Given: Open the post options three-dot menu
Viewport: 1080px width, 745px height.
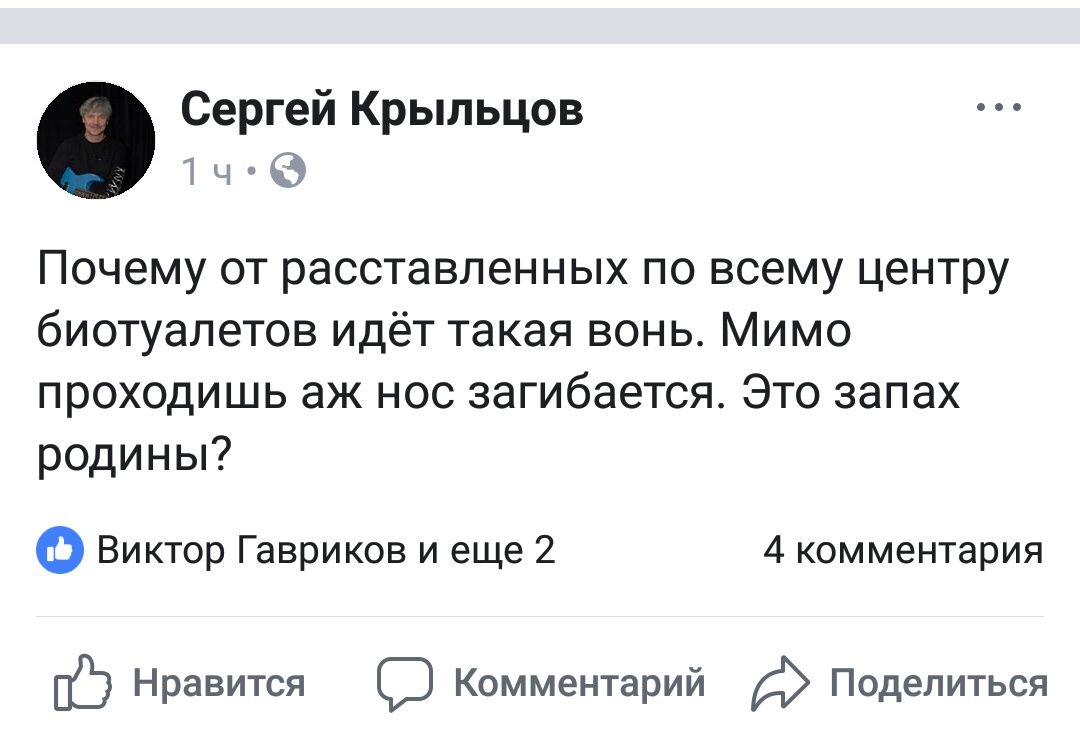Looking at the screenshot, I should click(999, 107).
